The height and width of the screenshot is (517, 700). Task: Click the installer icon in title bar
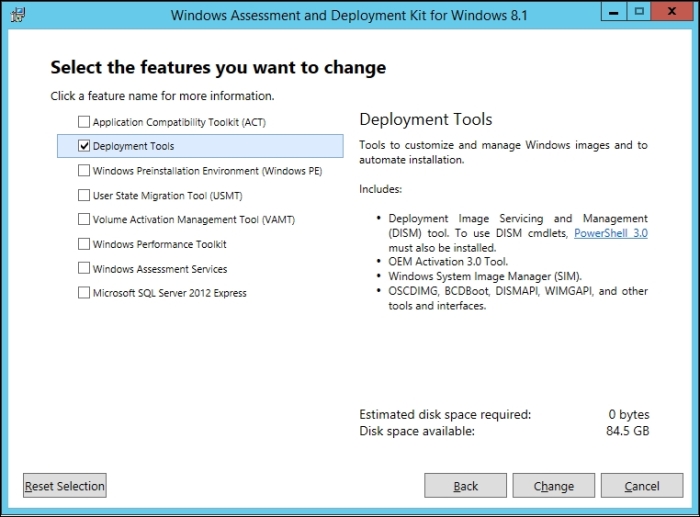(18, 15)
